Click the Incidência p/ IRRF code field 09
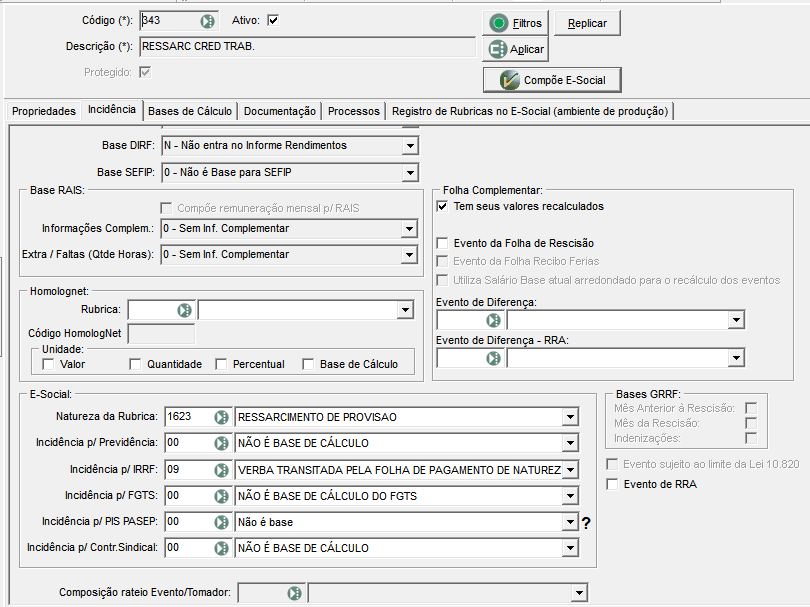 (190, 470)
